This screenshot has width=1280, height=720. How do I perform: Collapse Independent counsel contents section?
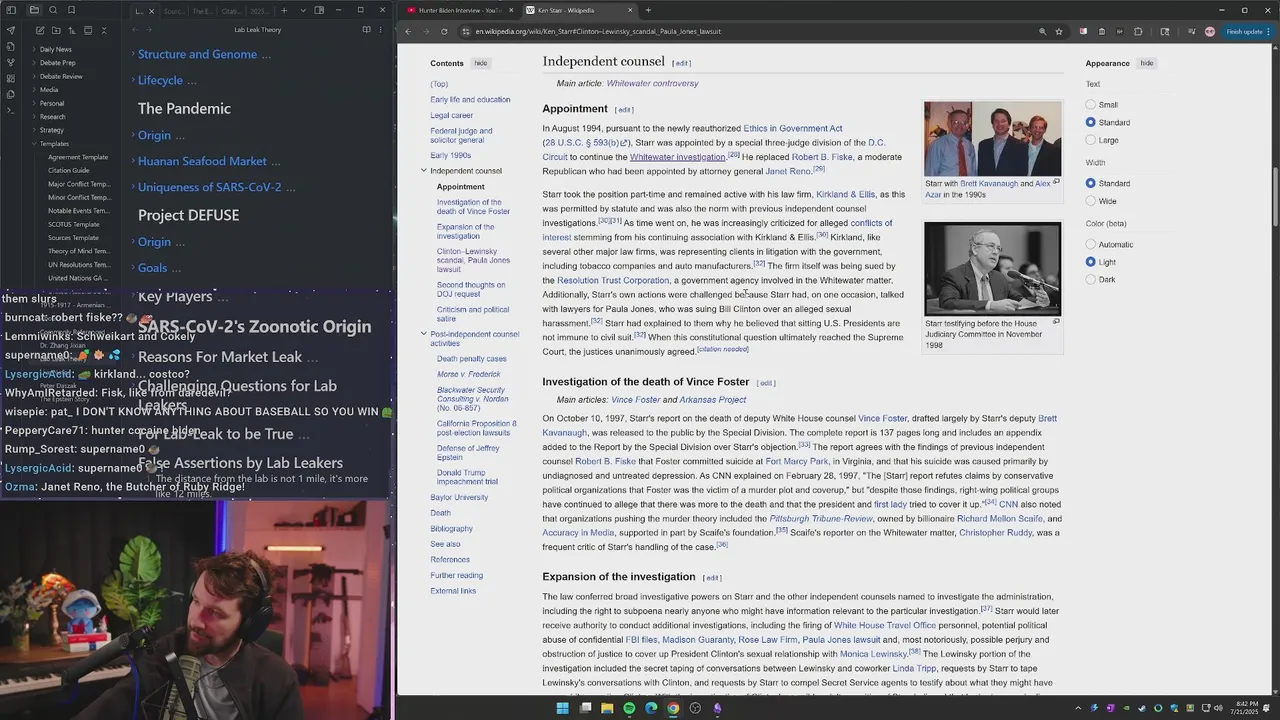(424, 171)
